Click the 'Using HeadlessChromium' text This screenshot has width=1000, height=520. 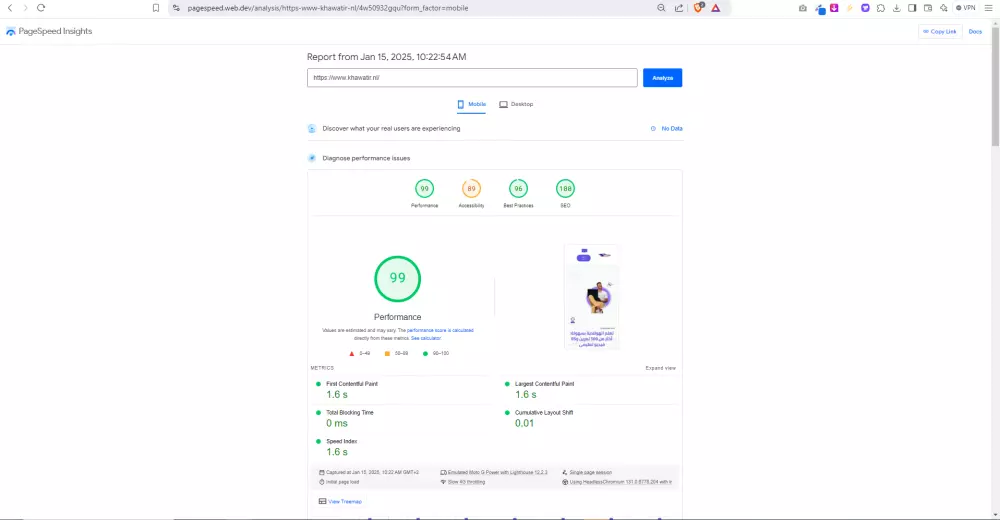click(620, 482)
